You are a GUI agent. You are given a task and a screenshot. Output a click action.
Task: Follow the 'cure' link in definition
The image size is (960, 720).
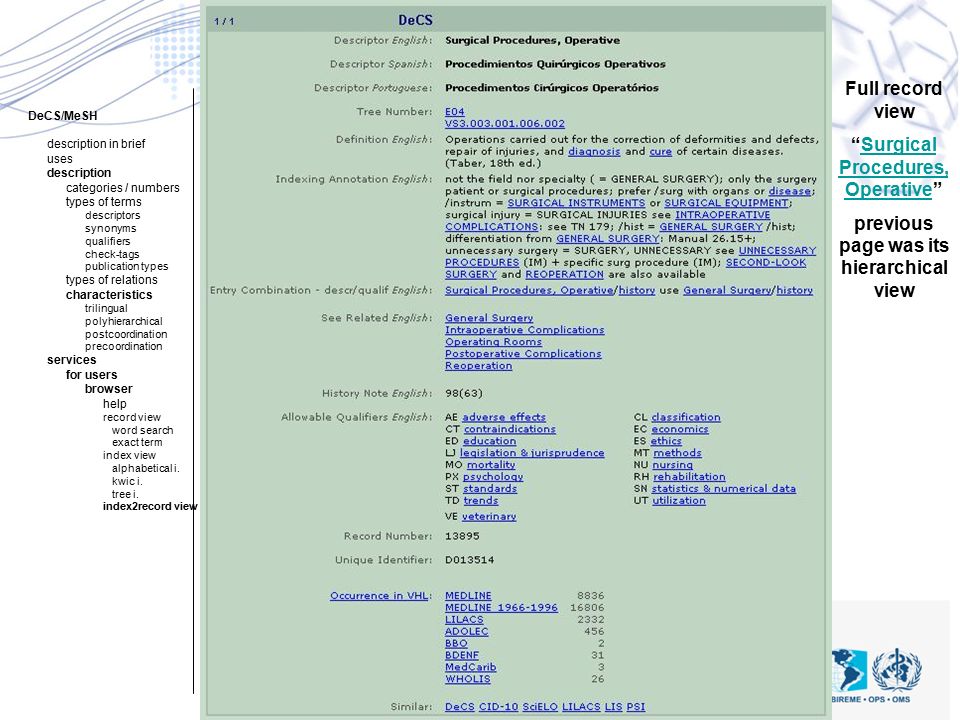pyautogui.click(x=660, y=151)
